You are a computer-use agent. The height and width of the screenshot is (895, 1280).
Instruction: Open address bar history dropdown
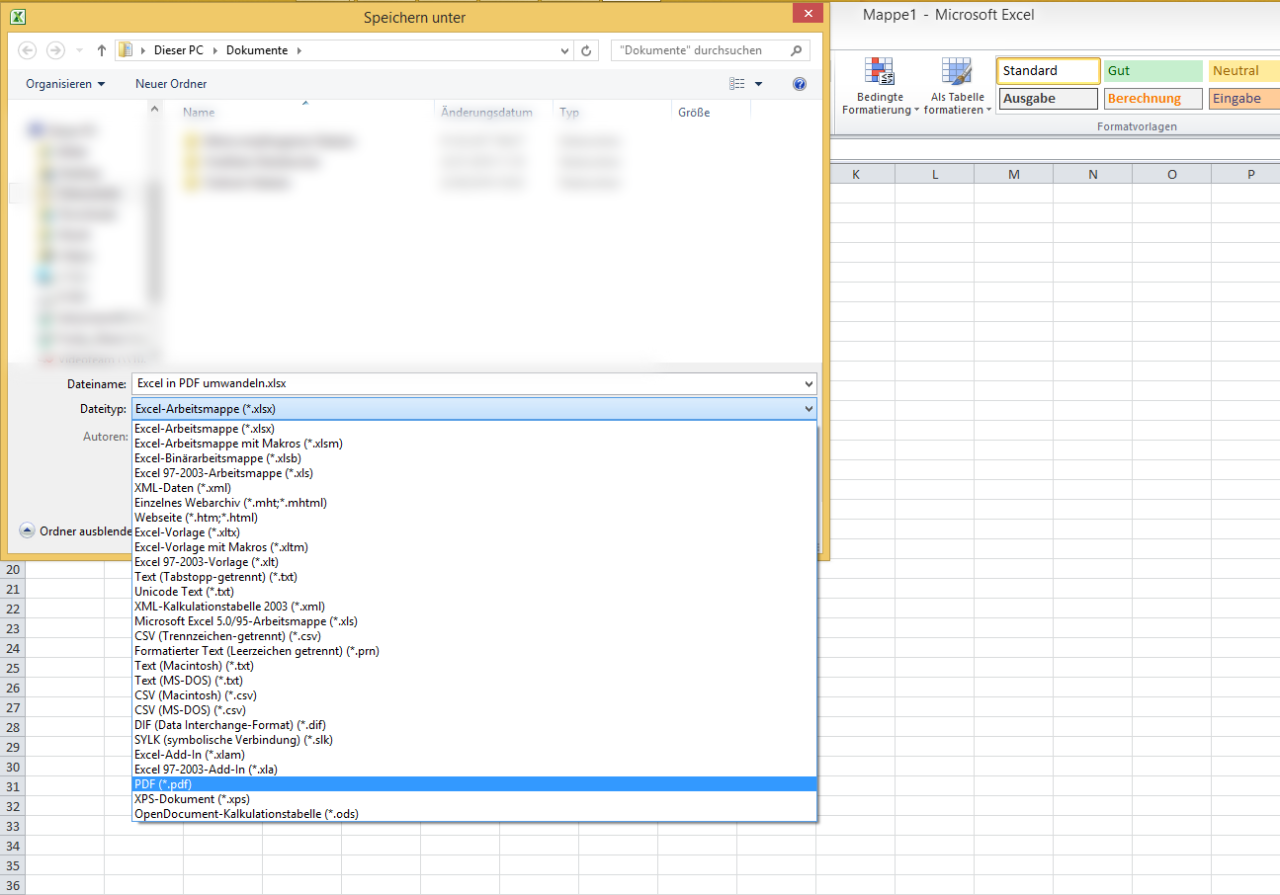point(566,50)
